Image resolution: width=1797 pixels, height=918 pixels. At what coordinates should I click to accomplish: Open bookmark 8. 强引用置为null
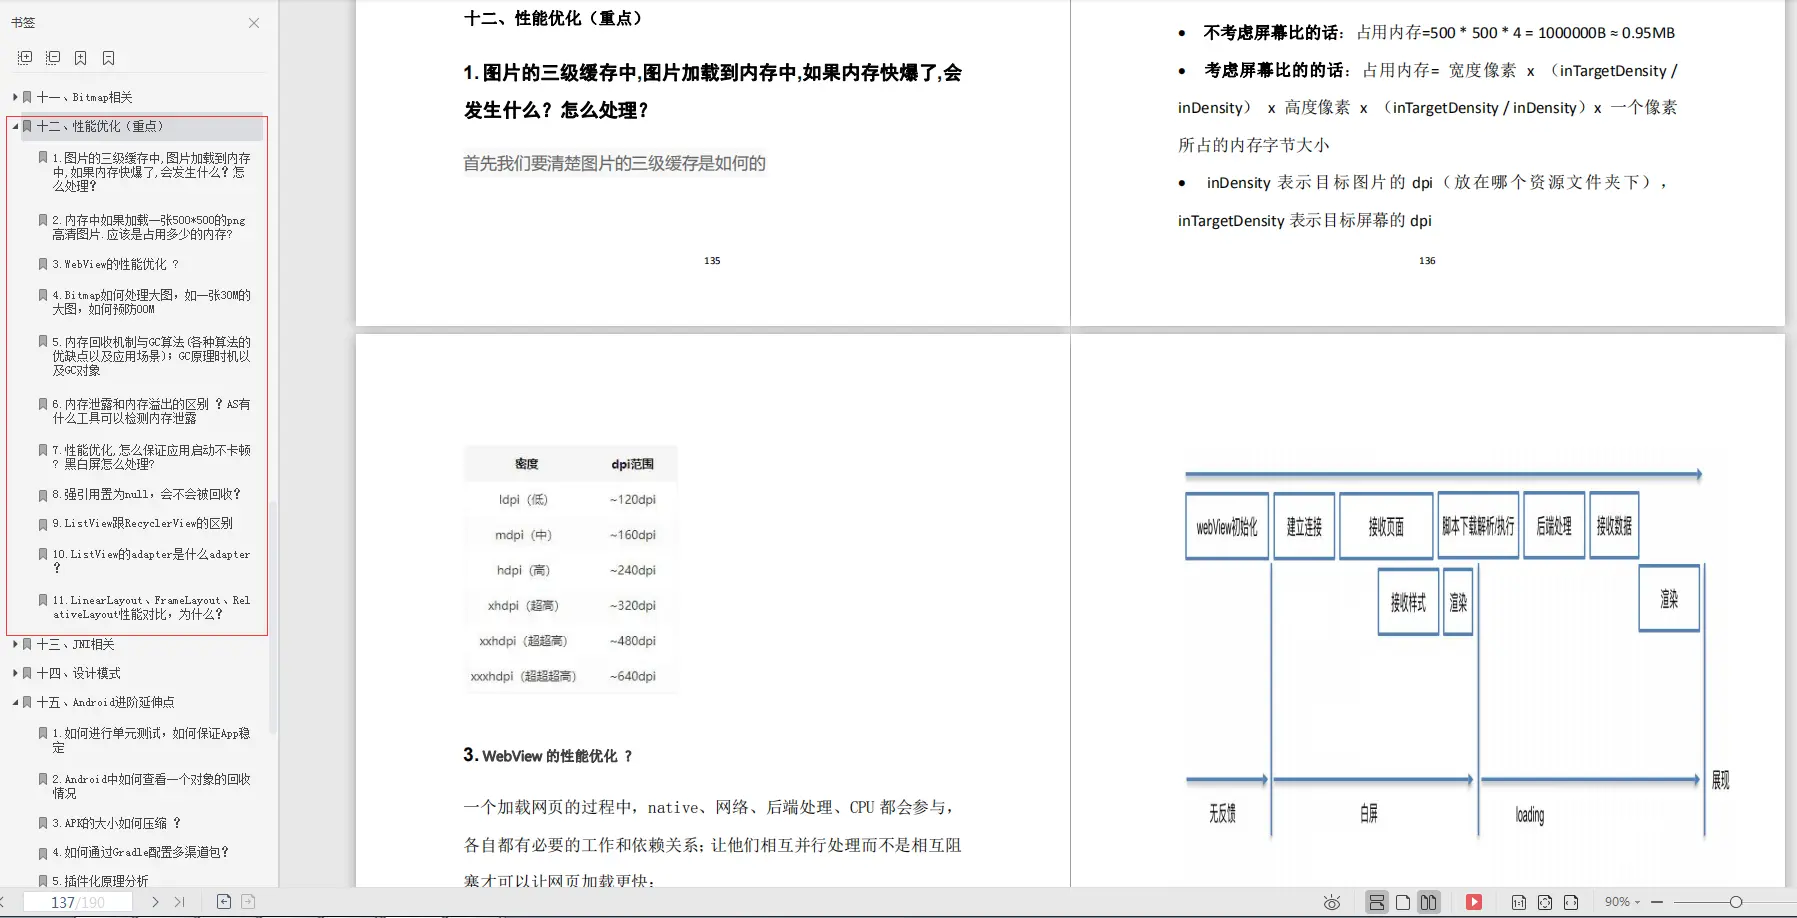147,494
